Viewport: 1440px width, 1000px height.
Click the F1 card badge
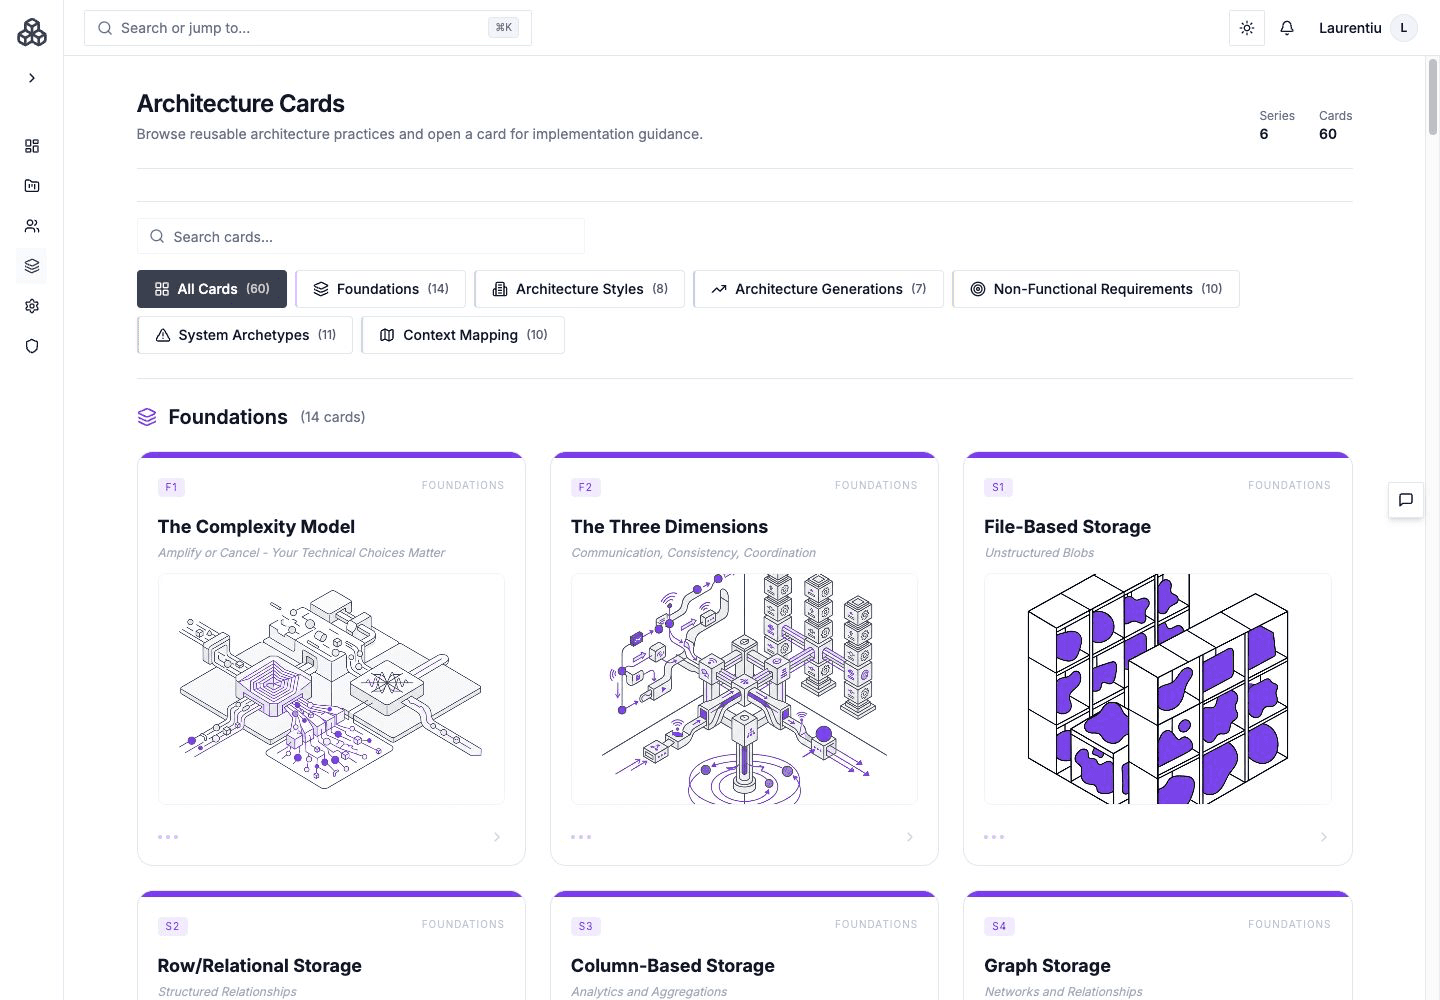171,487
